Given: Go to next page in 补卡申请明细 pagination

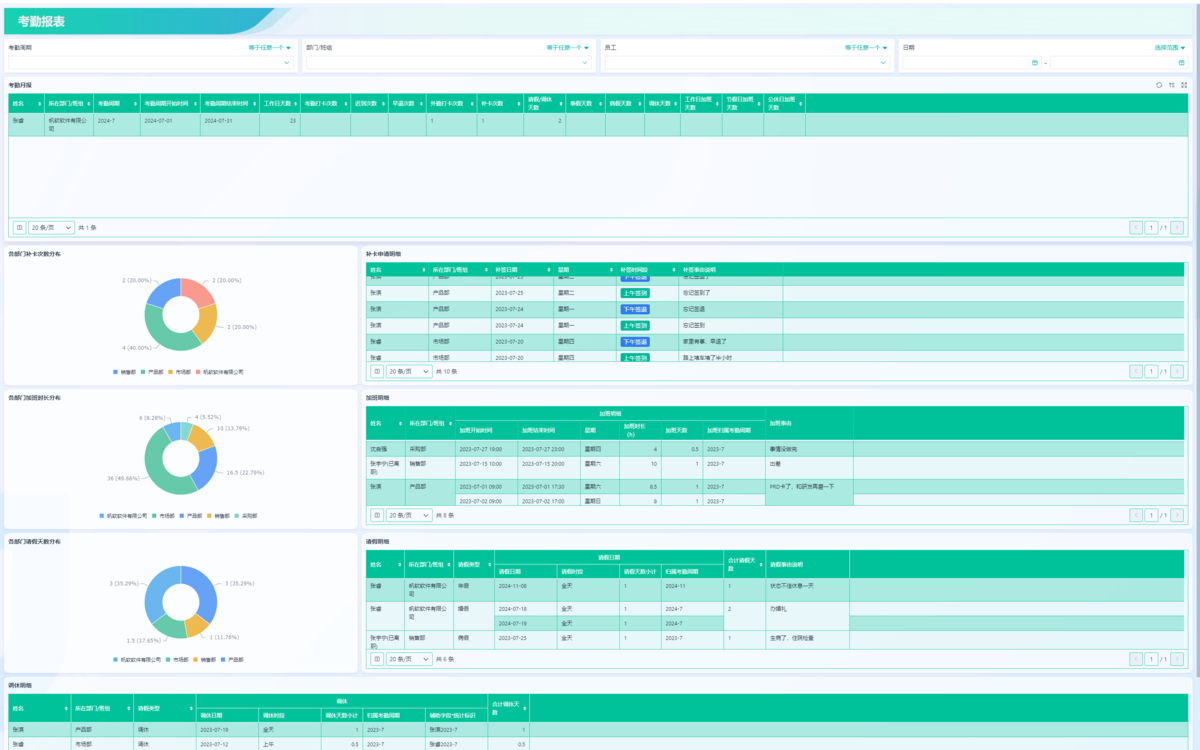Looking at the screenshot, I should [1177, 371].
